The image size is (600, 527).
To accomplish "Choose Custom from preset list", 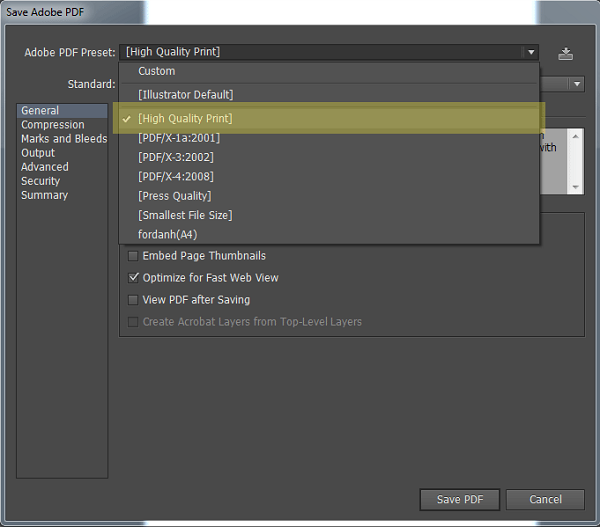I will pyautogui.click(x=157, y=71).
